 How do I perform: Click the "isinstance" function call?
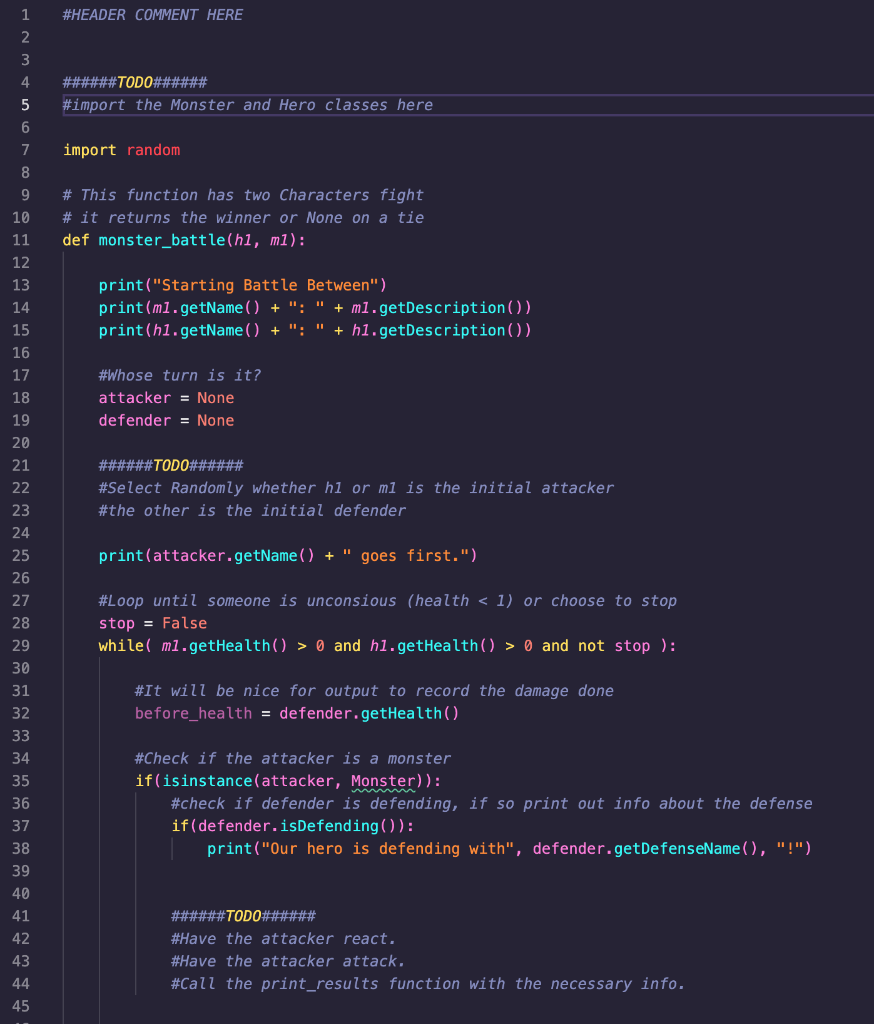[x=207, y=781]
